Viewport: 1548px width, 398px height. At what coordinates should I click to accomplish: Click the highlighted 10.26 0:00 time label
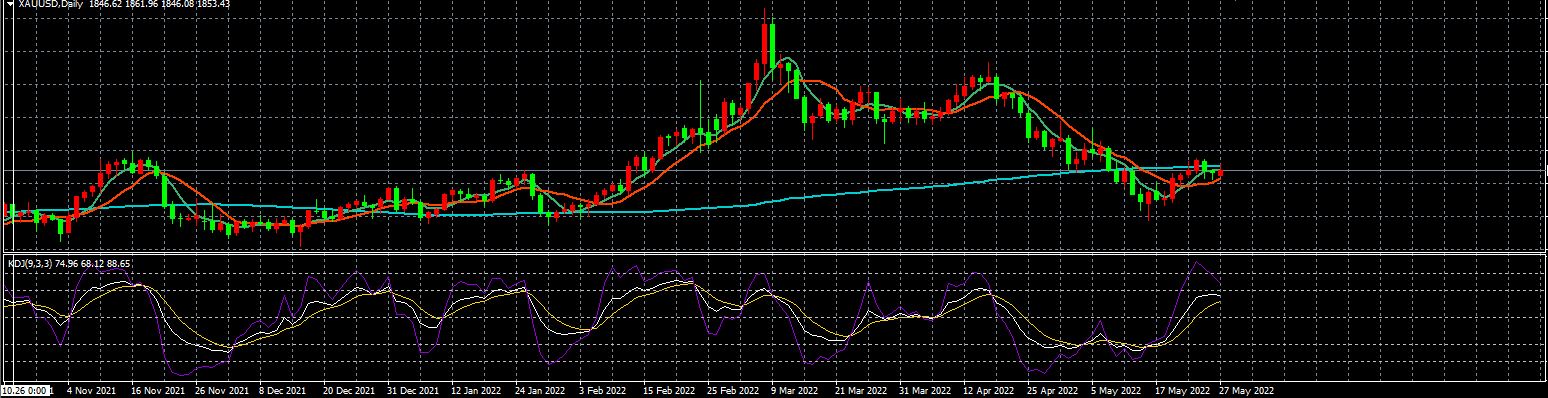click(x=25, y=391)
